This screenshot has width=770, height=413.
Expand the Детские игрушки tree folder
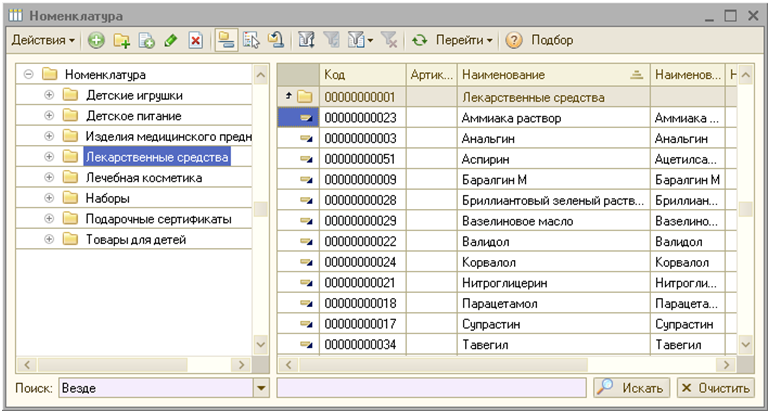(49, 95)
